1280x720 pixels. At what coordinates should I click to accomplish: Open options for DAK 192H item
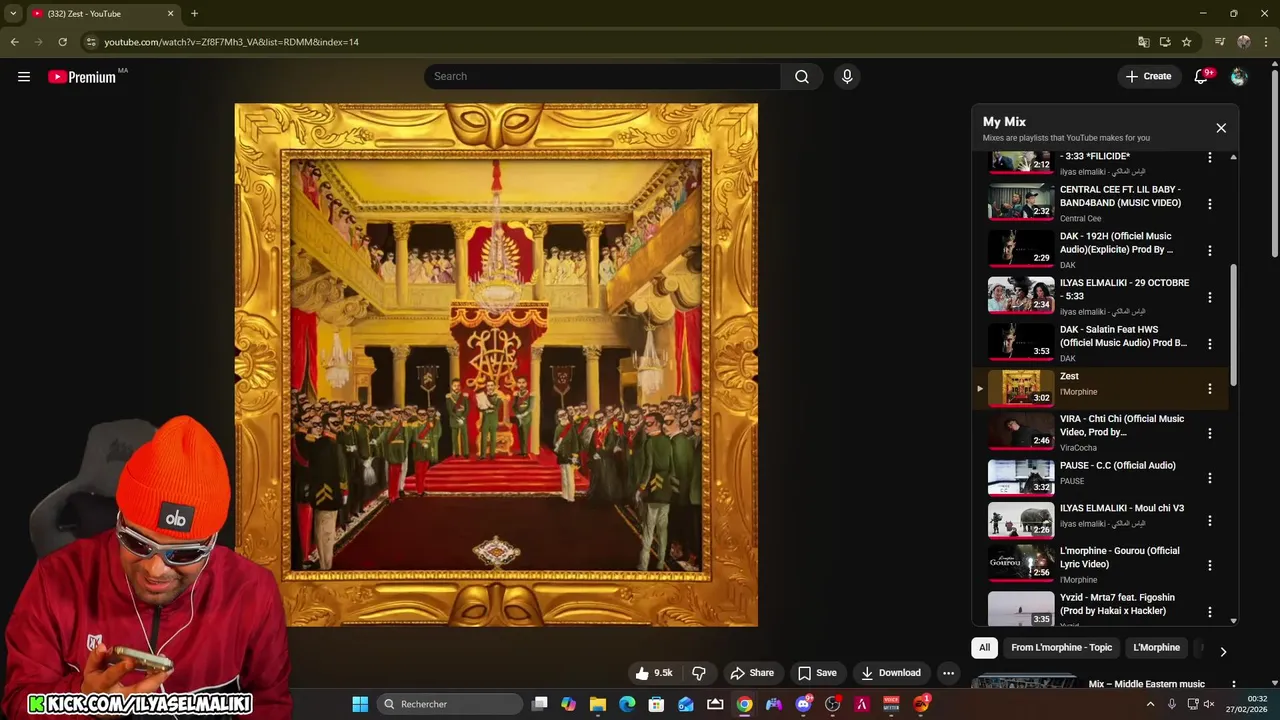[x=1209, y=251]
